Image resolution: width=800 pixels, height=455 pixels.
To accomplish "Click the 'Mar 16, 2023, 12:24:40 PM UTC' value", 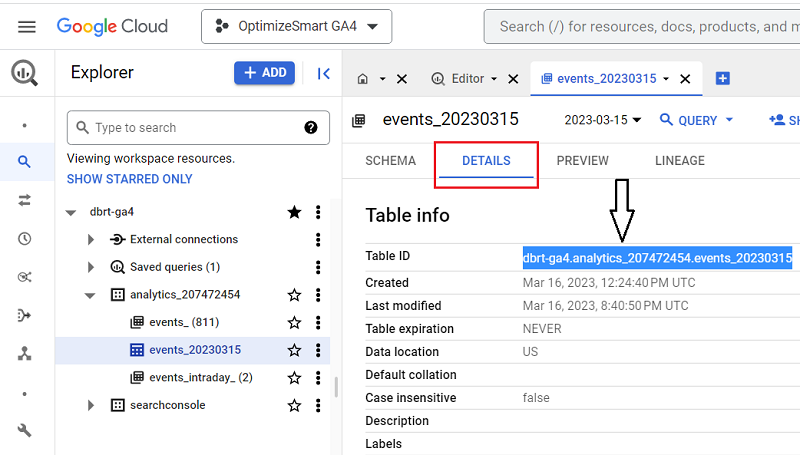I will pyautogui.click(x=609, y=283).
